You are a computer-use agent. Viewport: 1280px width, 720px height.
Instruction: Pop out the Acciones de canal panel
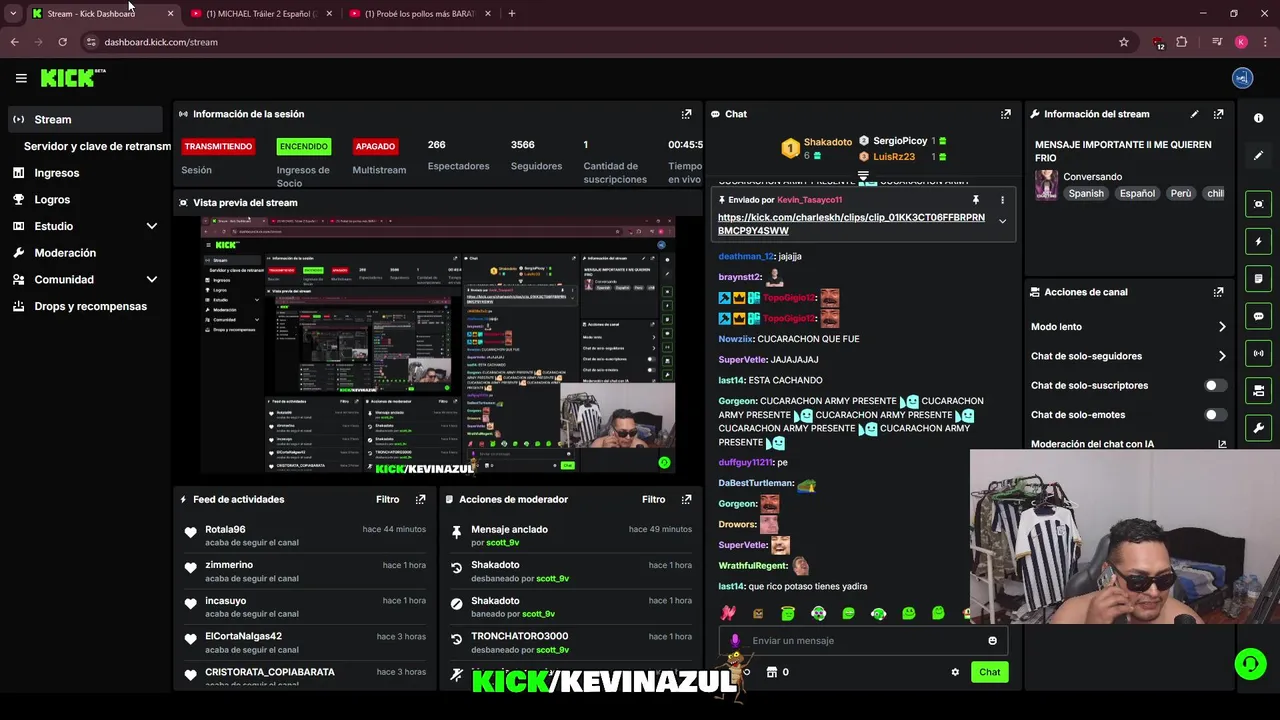[x=1218, y=292]
